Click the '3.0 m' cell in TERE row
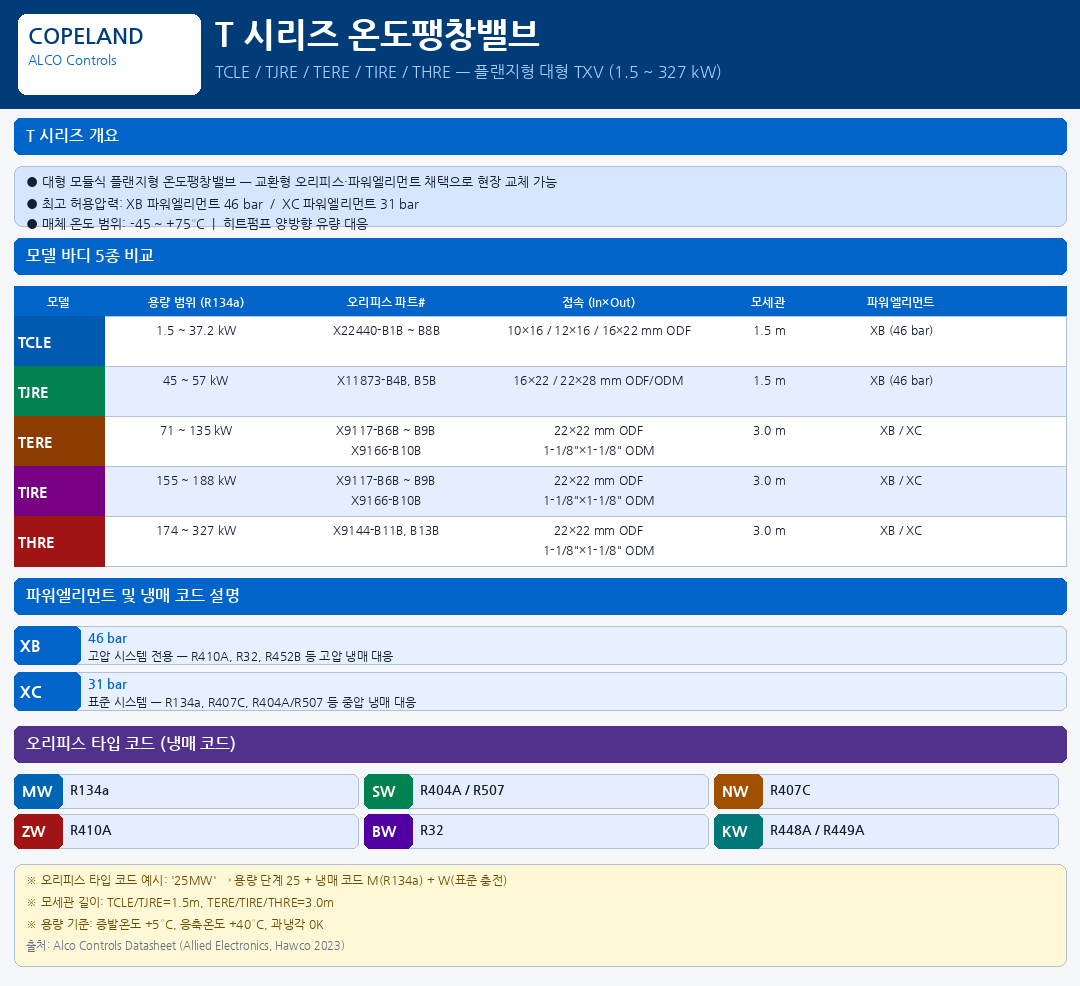Image resolution: width=1080 pixels, height=986 pixels. [769, 431]
